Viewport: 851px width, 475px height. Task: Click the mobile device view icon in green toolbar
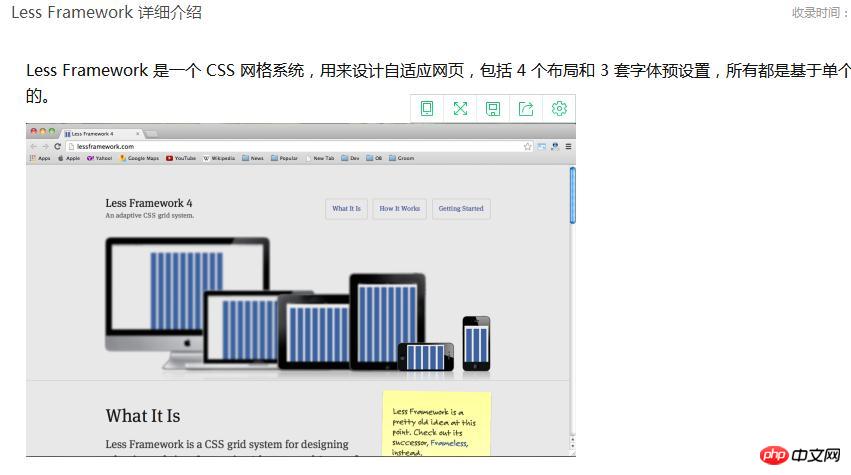tap(427, 109)
